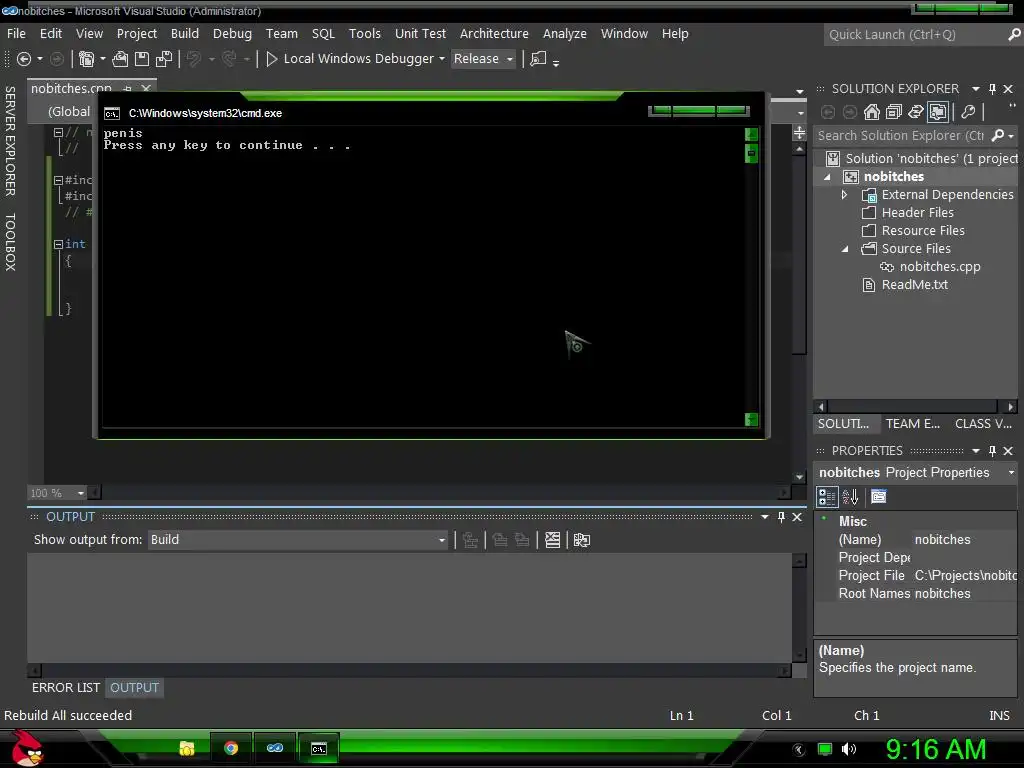
Task: Open File Explorer from the taskbar
Action: coord(187,748)
